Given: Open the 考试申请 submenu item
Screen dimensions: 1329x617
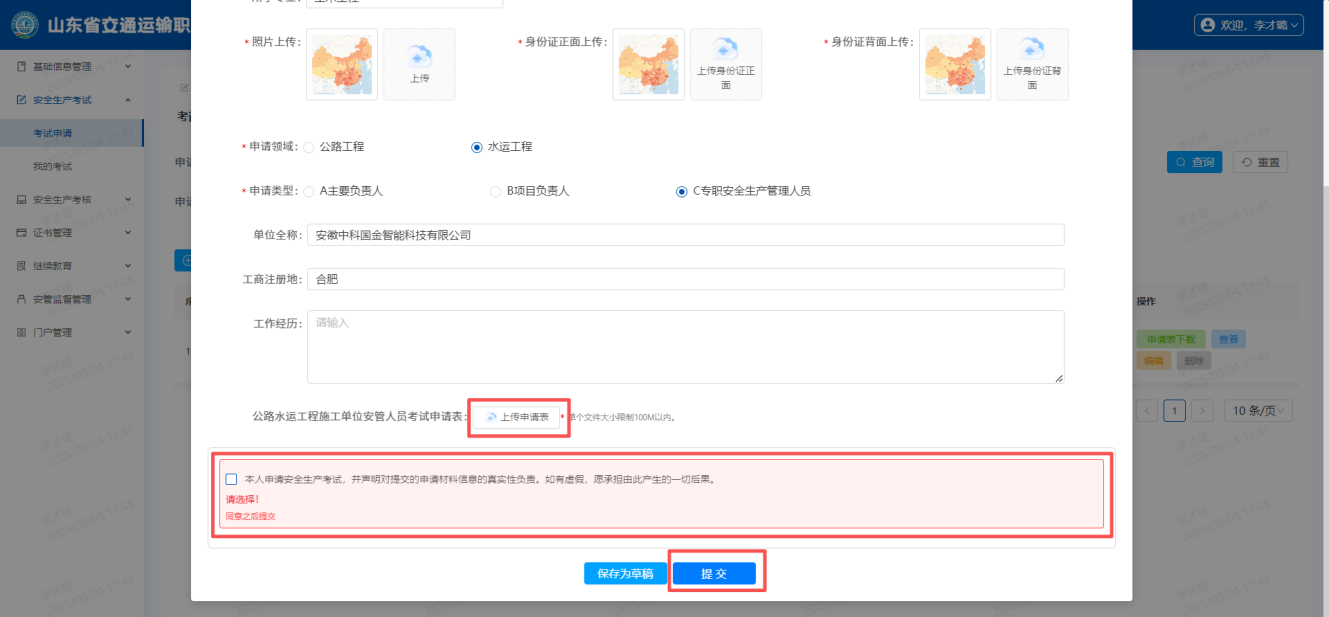Looking at the screenshot, I should [72, 133].
